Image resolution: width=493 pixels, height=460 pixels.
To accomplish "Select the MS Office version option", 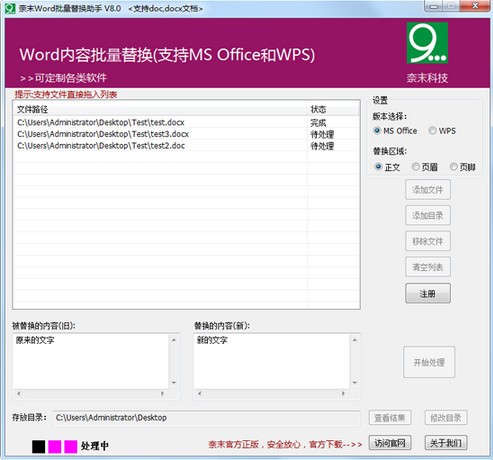I will [395, 131].
